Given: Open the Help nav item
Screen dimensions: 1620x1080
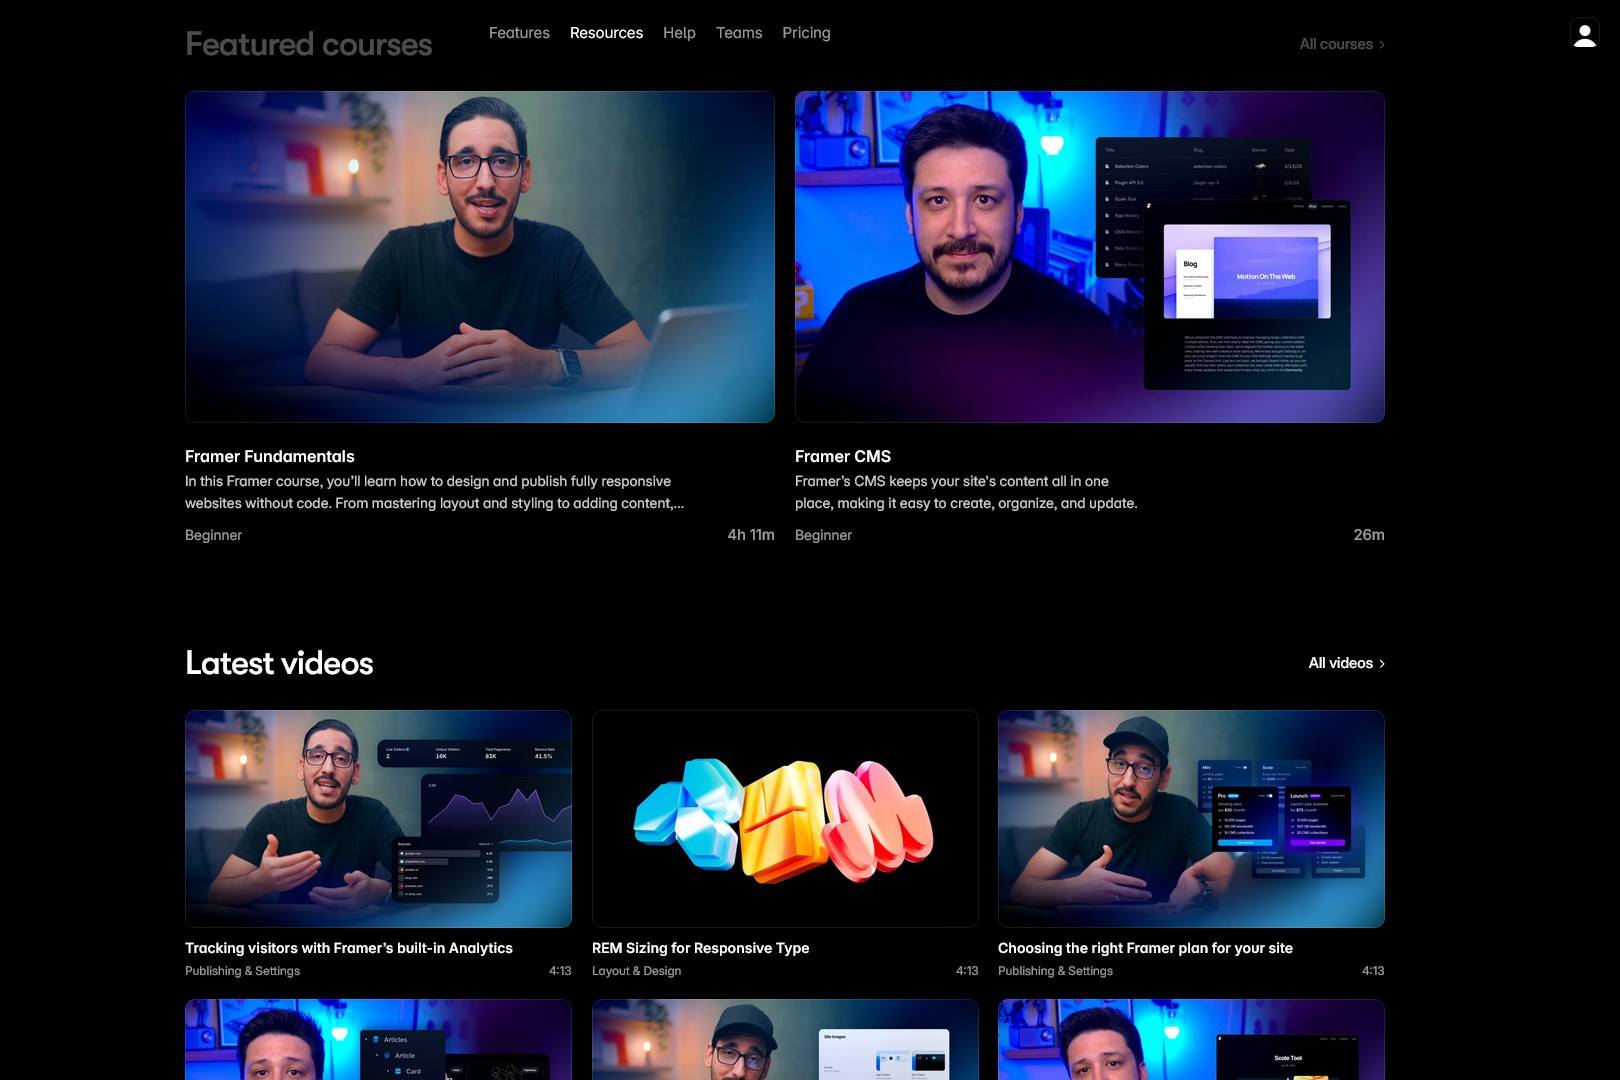Looking at the screenshot, I should (x=679, y=33).
